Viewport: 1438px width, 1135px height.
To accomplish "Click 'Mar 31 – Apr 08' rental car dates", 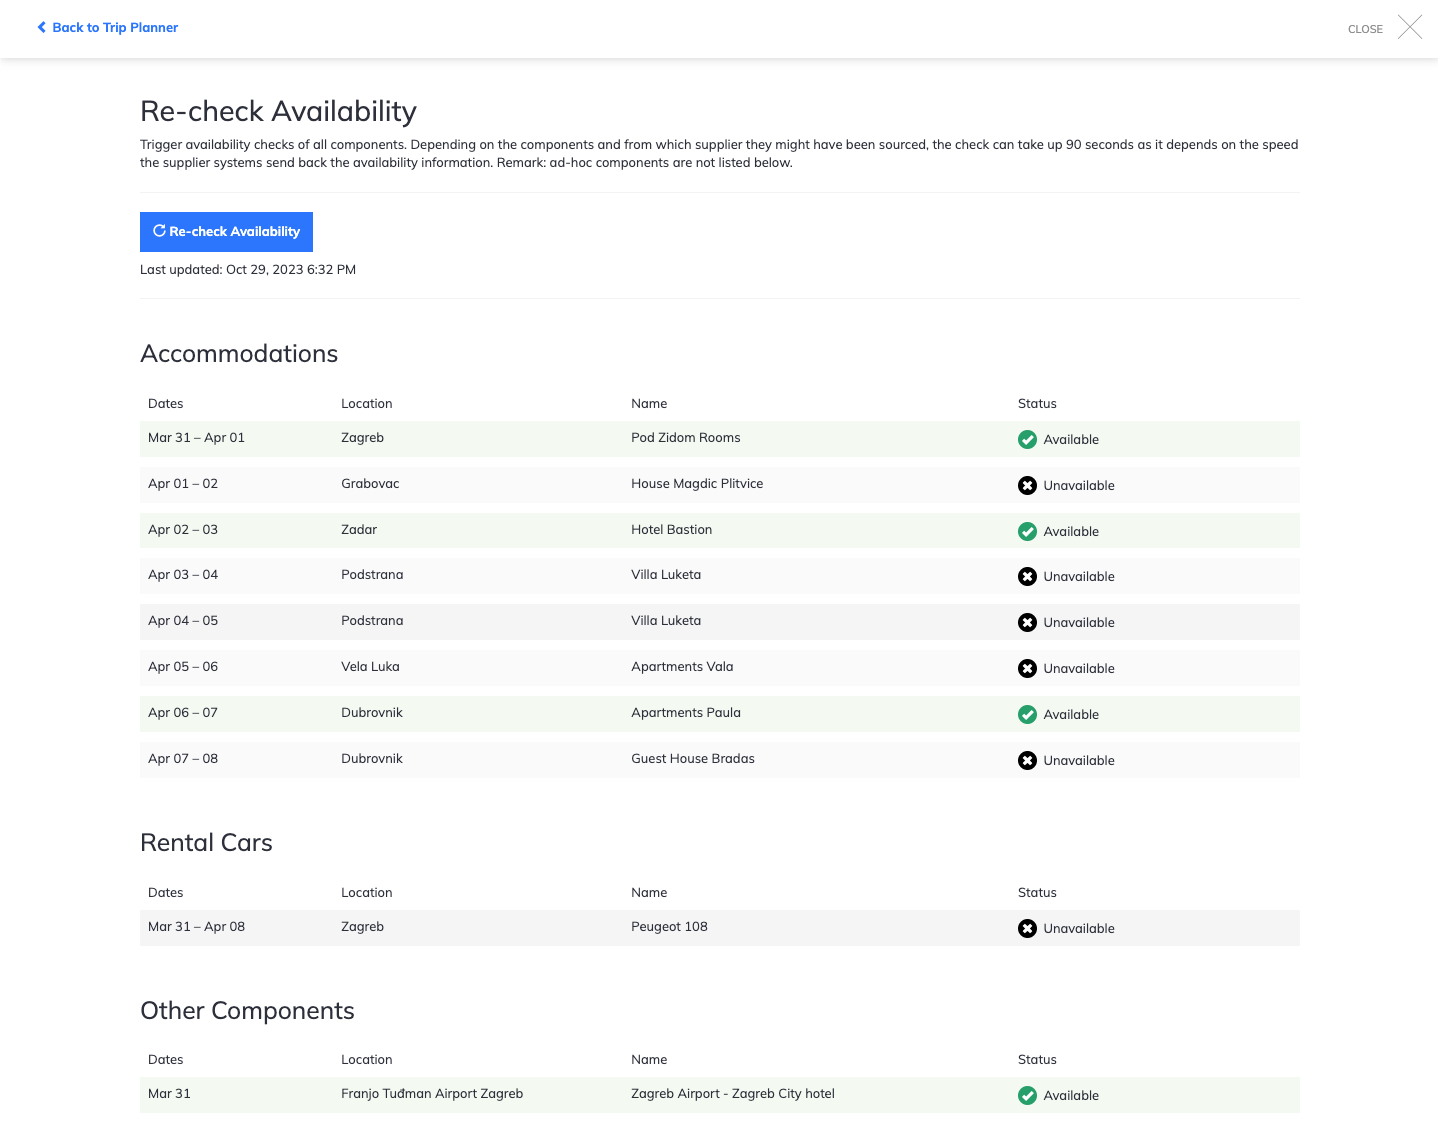I will point(196,927).
